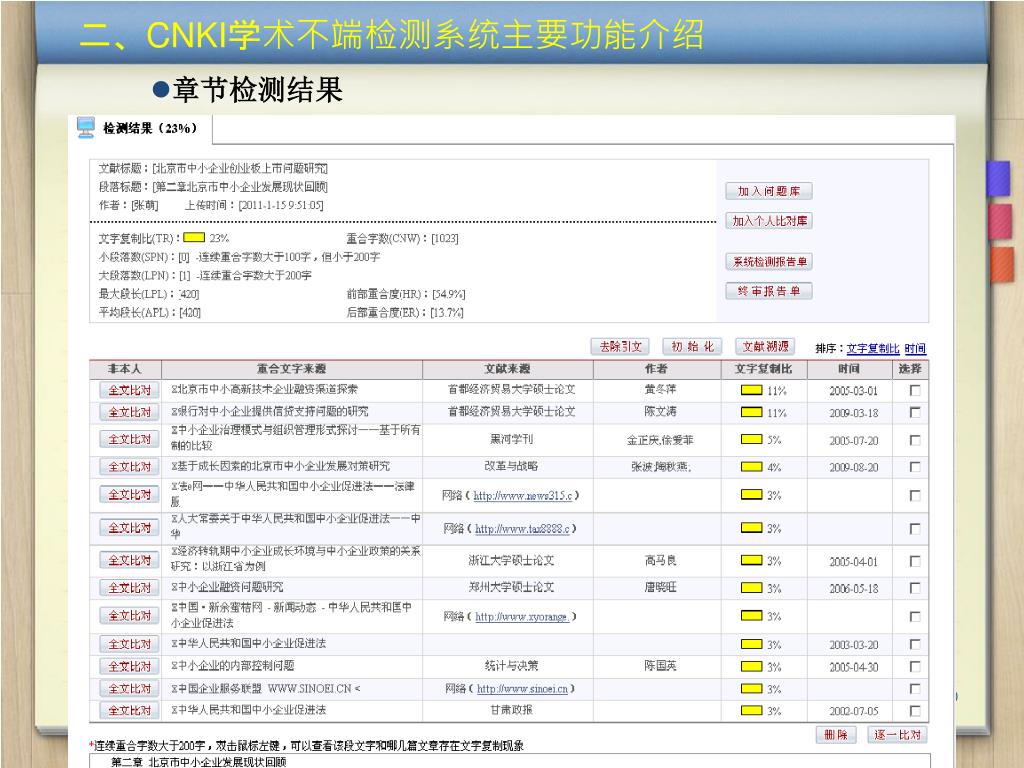This screenshot has height=768, width=1024.
Task: Select the checkbox for the 改革与战略 row
Action: point(915,467)
